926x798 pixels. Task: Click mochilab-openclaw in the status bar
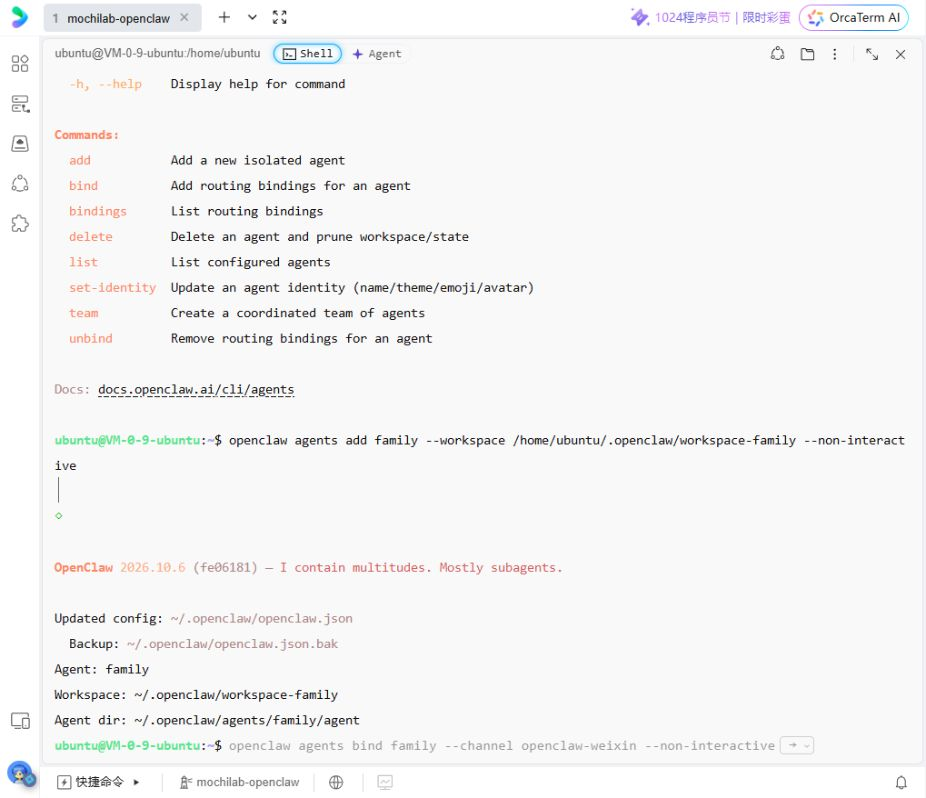pyautogui.click(x=240, y=782)
